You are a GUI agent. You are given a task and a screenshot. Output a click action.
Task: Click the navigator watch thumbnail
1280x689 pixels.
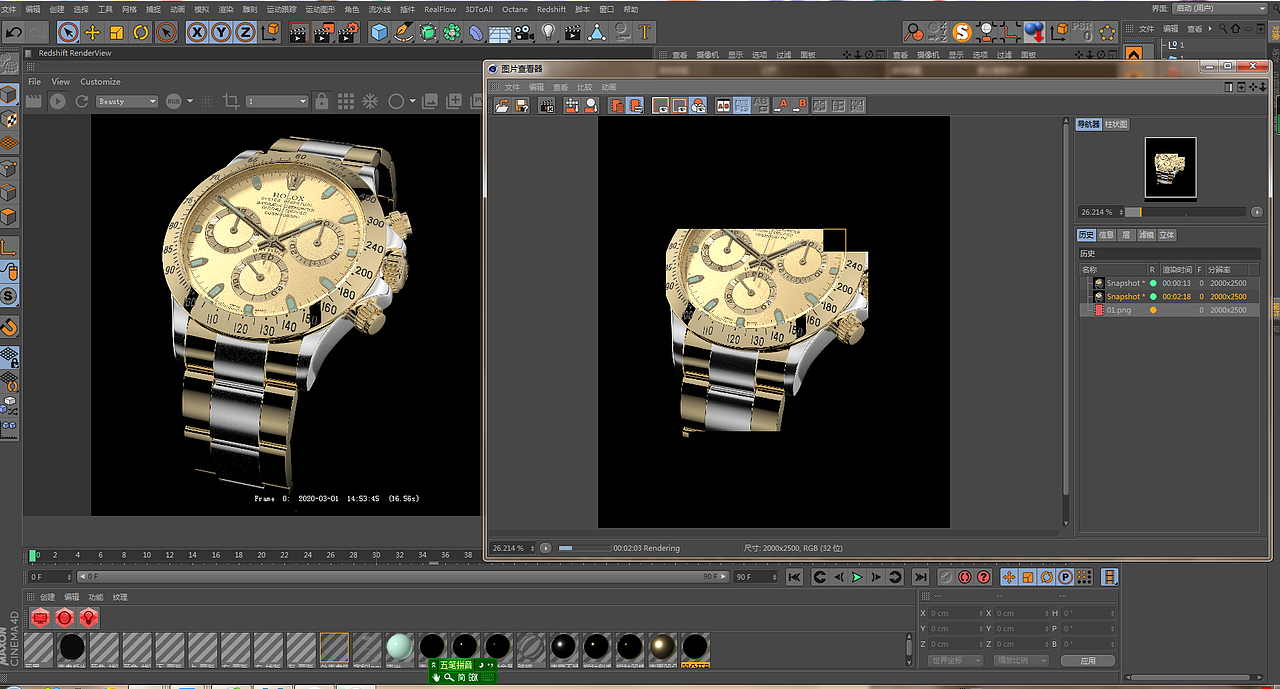coord(1170,168)
